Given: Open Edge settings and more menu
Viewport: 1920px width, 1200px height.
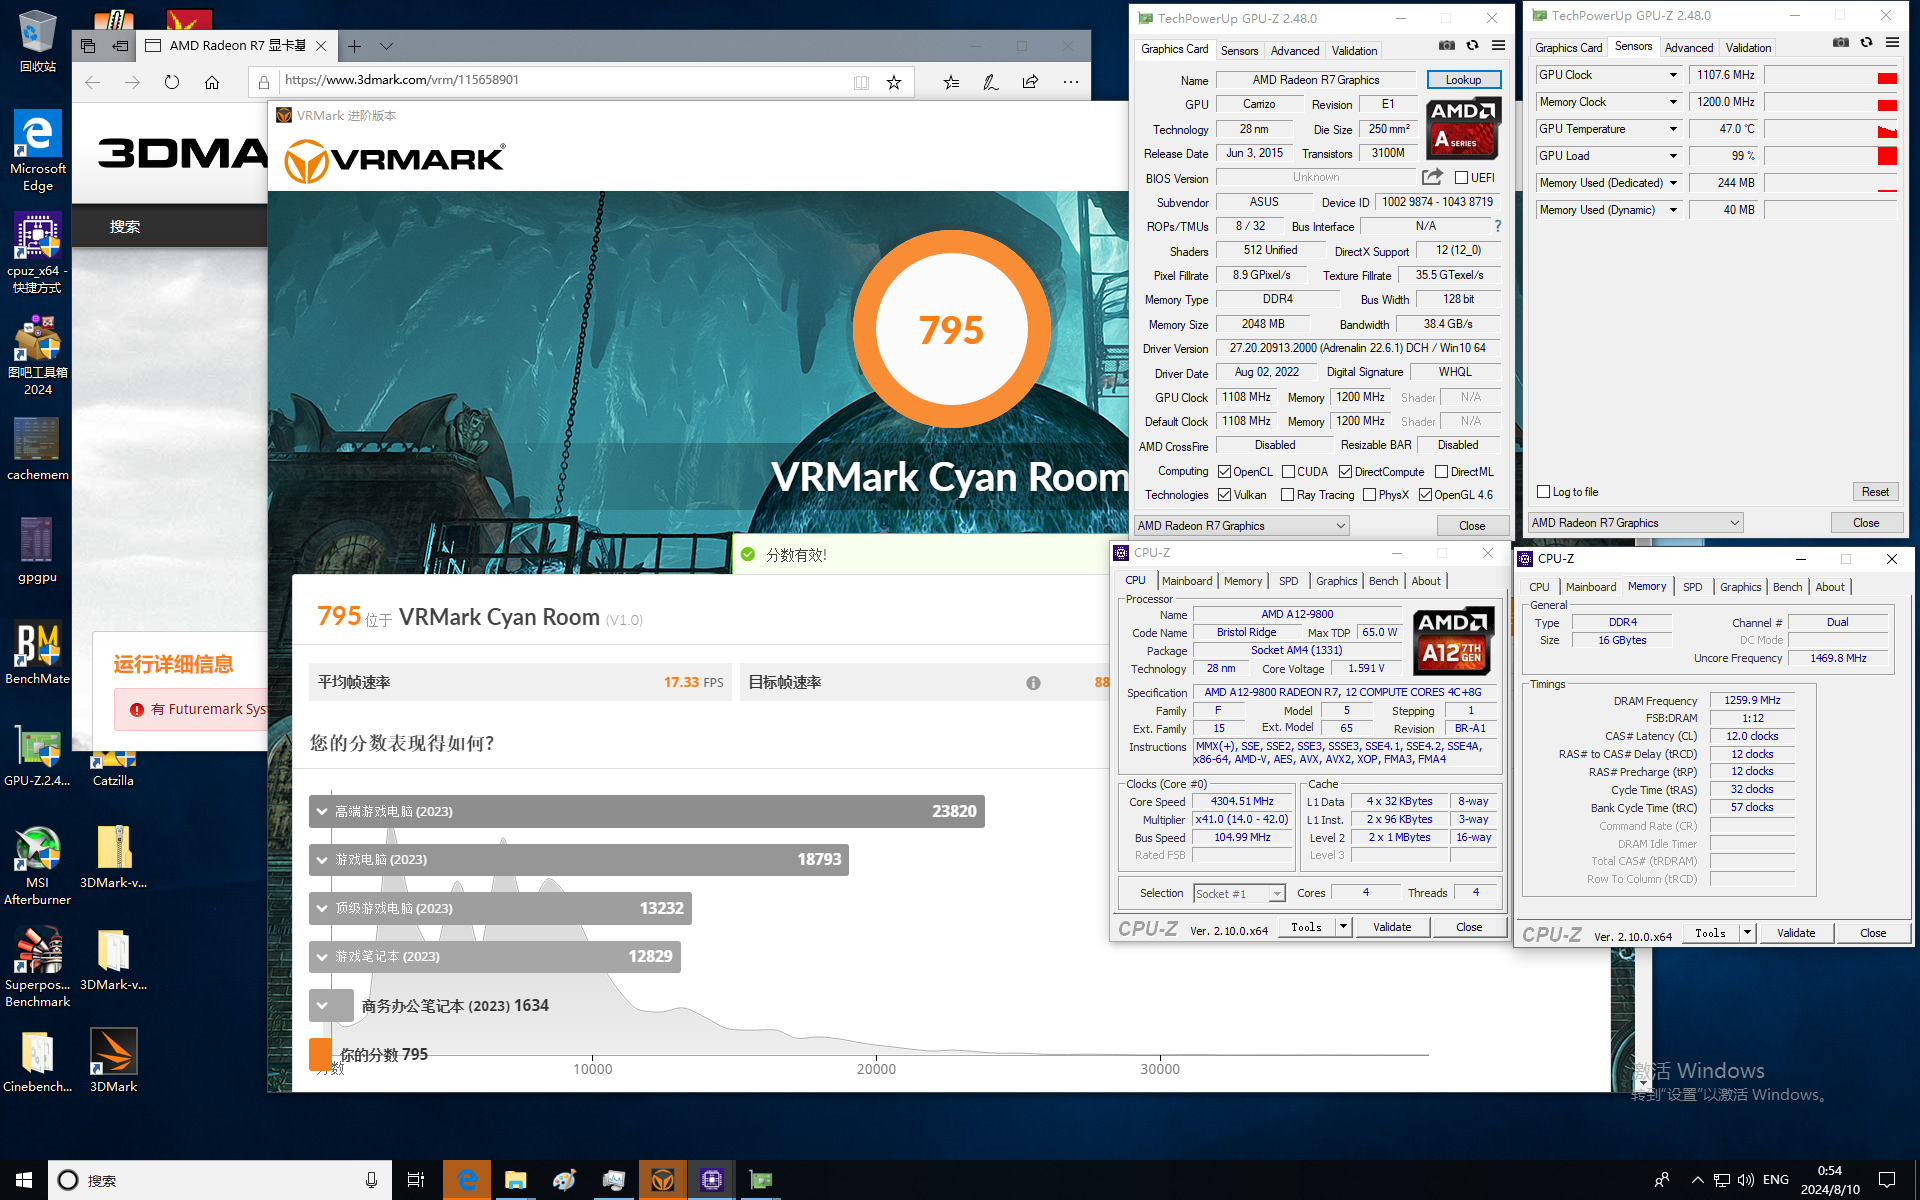Looking at the screenshot, I should tap(1070, 82).
